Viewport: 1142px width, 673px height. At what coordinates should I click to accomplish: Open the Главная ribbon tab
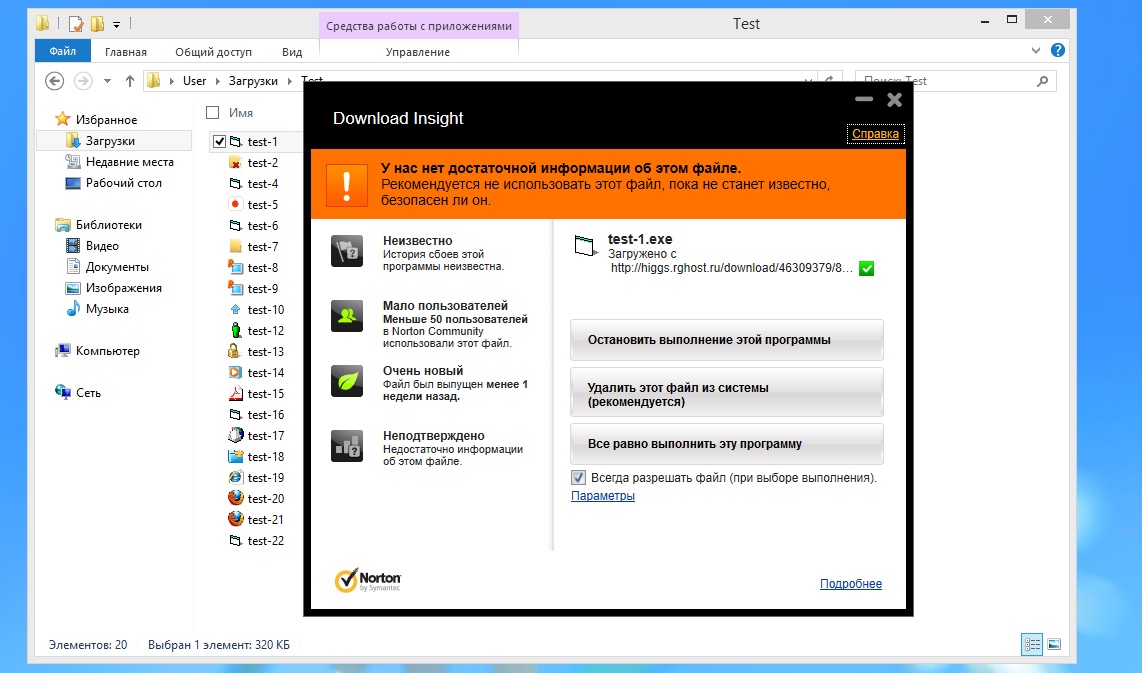tap(126, 52)
